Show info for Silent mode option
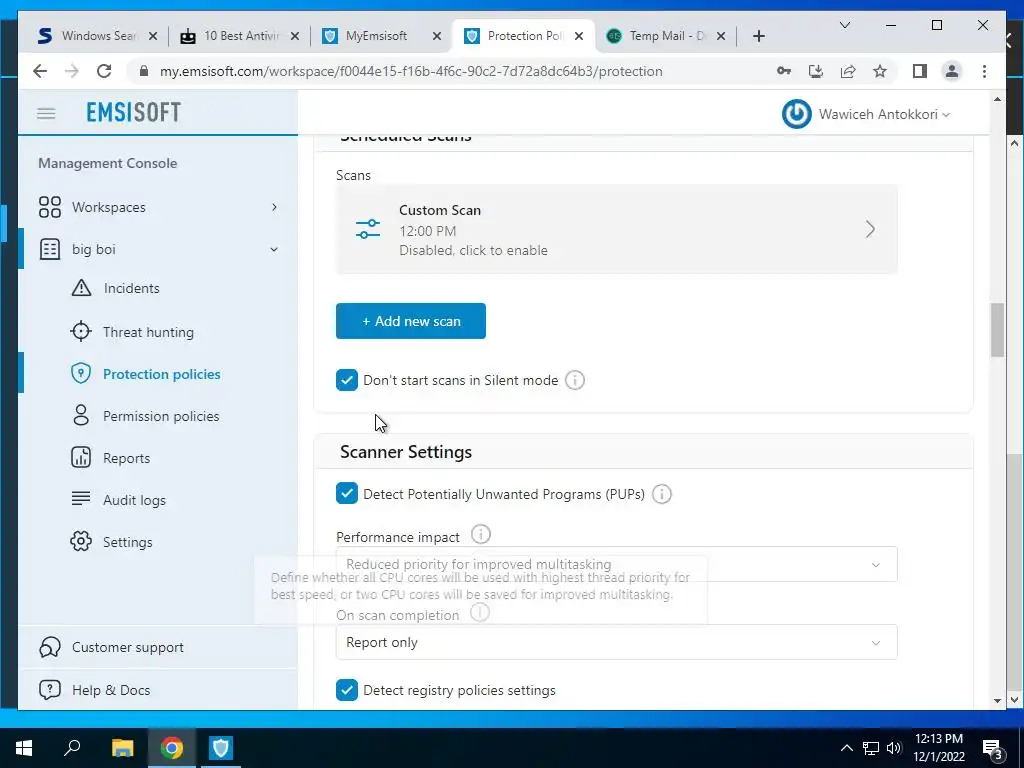Image resolution: width=1024 pixels, height=768 pixels. pyautogui.click(x=575, y=380)
